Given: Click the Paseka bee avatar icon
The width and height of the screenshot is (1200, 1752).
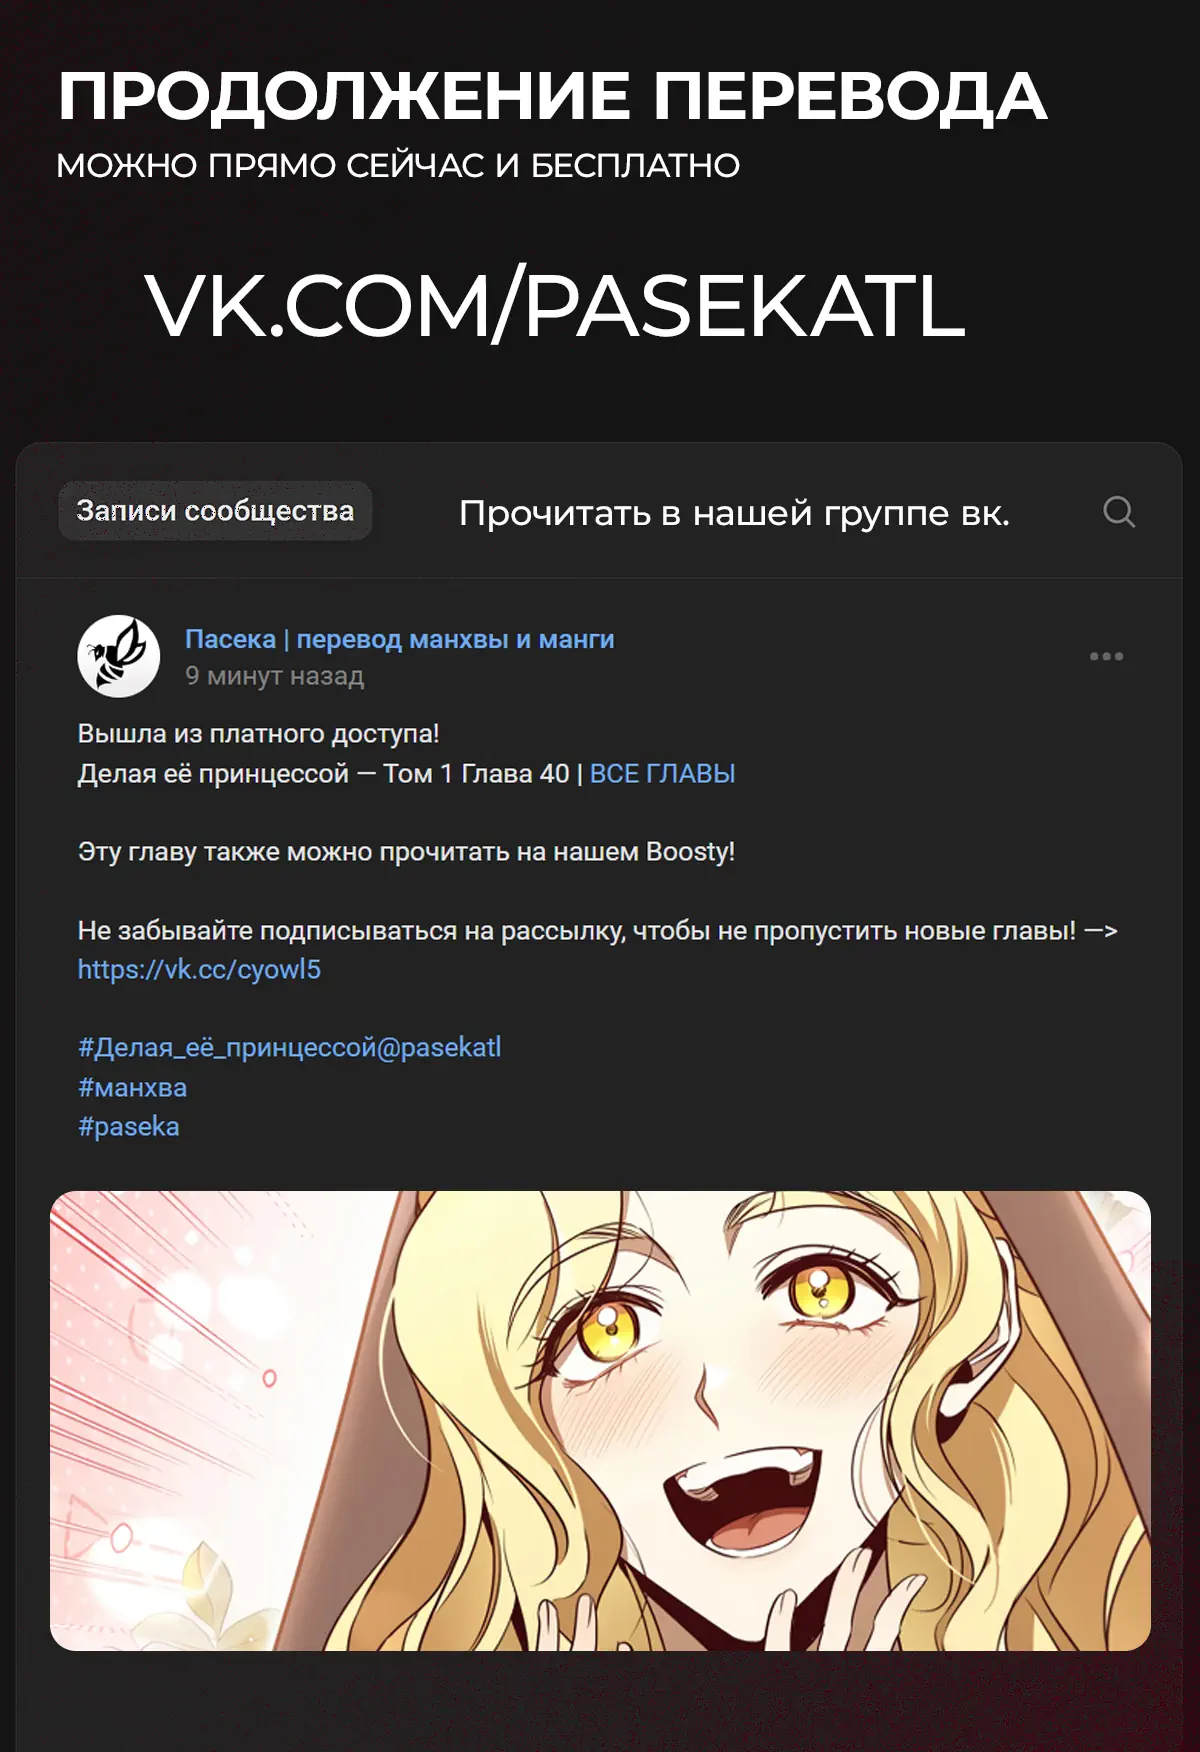Looking at the screenshot, I should [x=119, y=656].
